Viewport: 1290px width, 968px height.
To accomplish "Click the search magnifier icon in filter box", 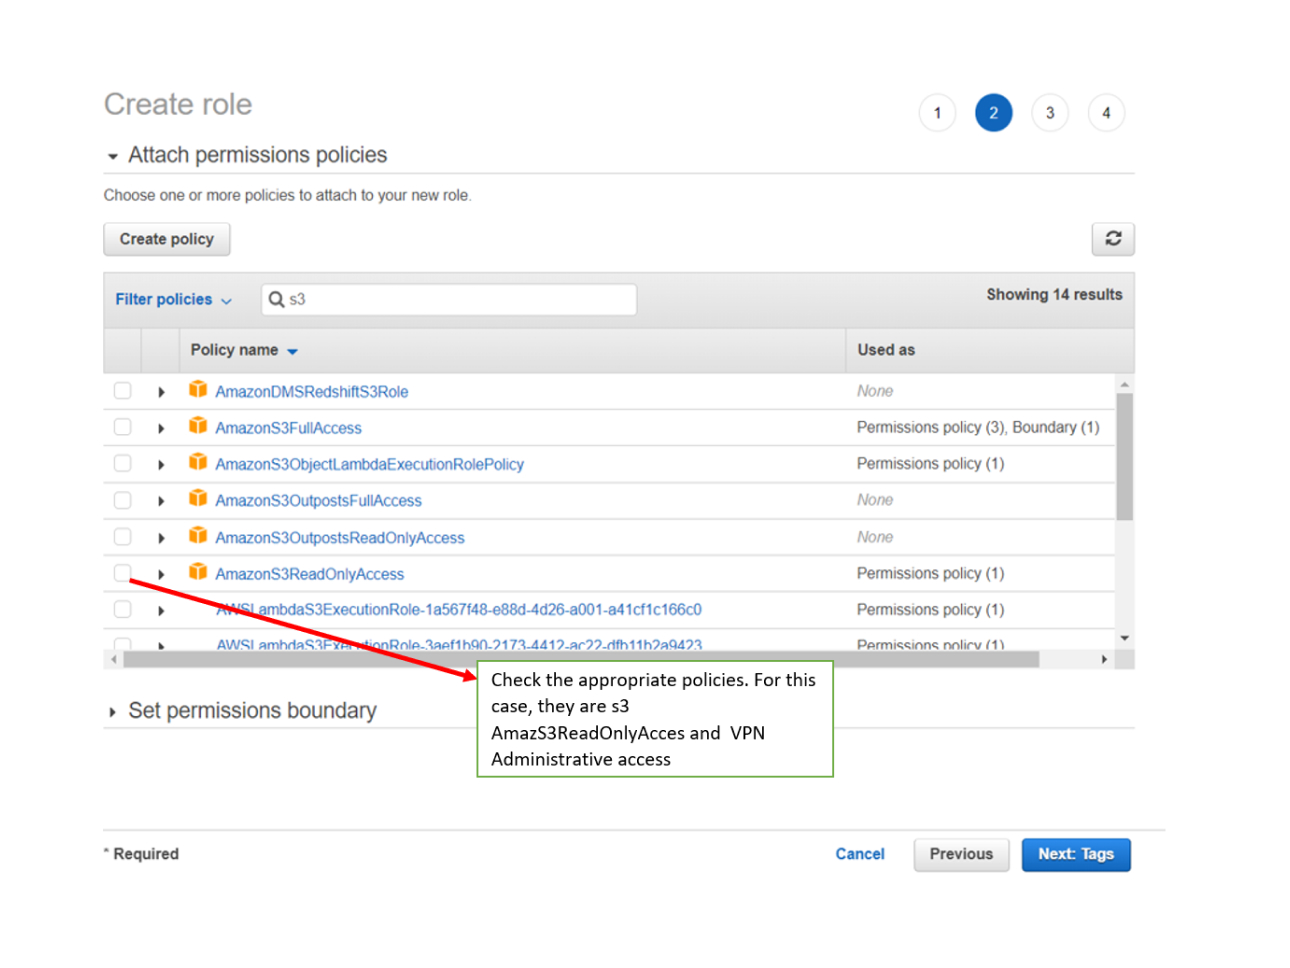I will (x=276, y=299).
